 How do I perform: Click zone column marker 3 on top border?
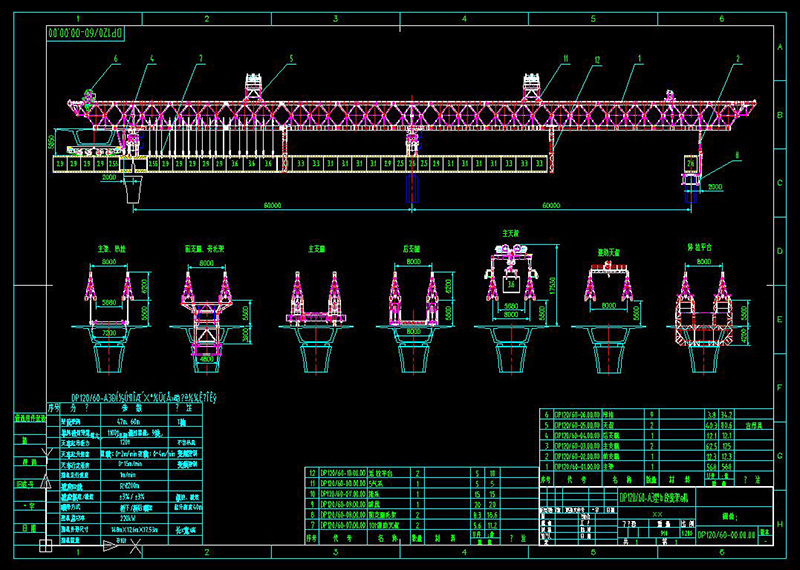click(x=335, y=18)
